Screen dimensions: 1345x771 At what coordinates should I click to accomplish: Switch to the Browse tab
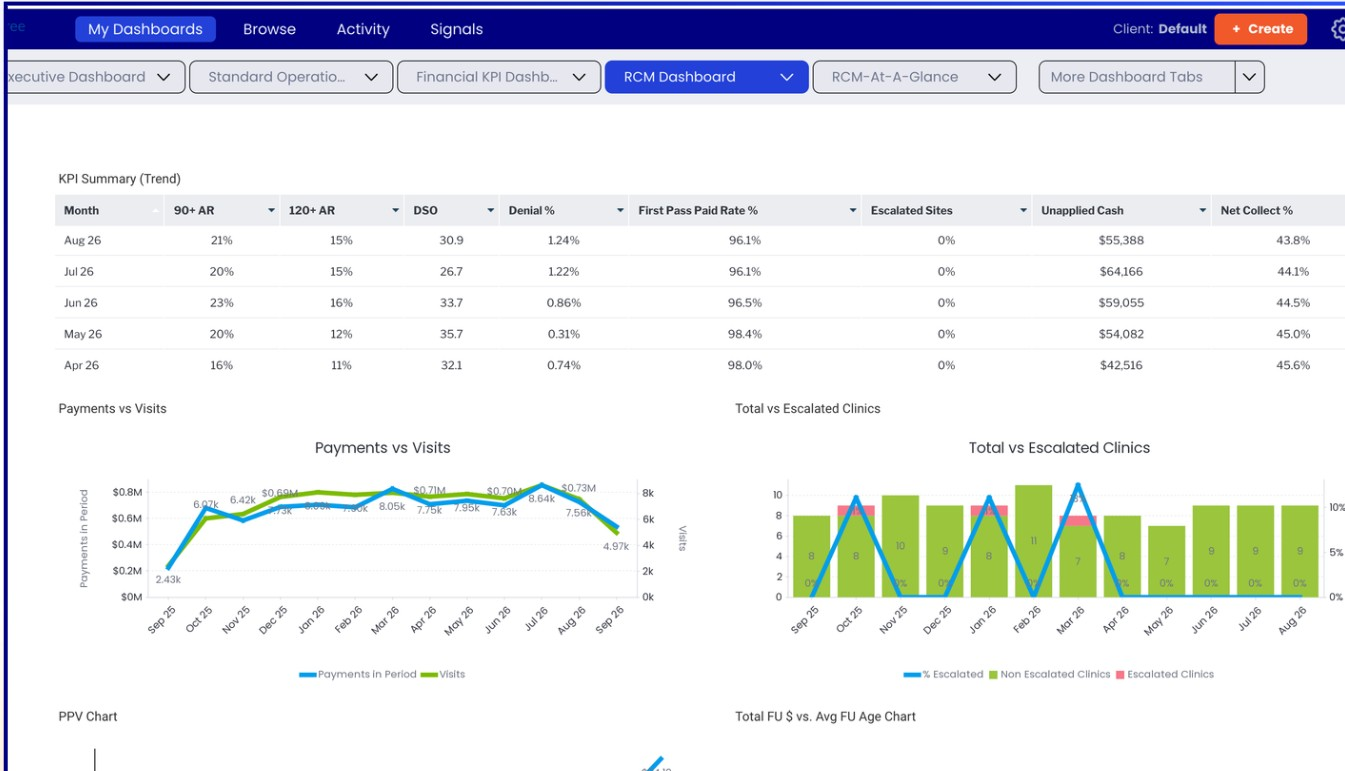[269, 29]
